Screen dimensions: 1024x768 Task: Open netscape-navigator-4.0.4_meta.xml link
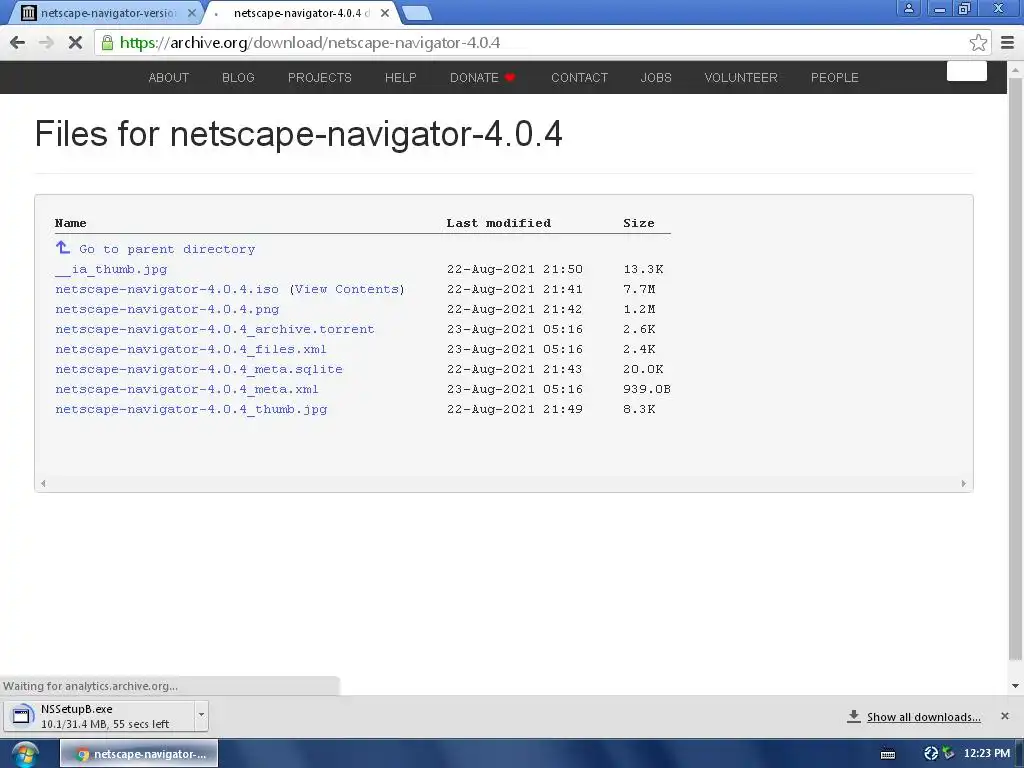point(187,389)
